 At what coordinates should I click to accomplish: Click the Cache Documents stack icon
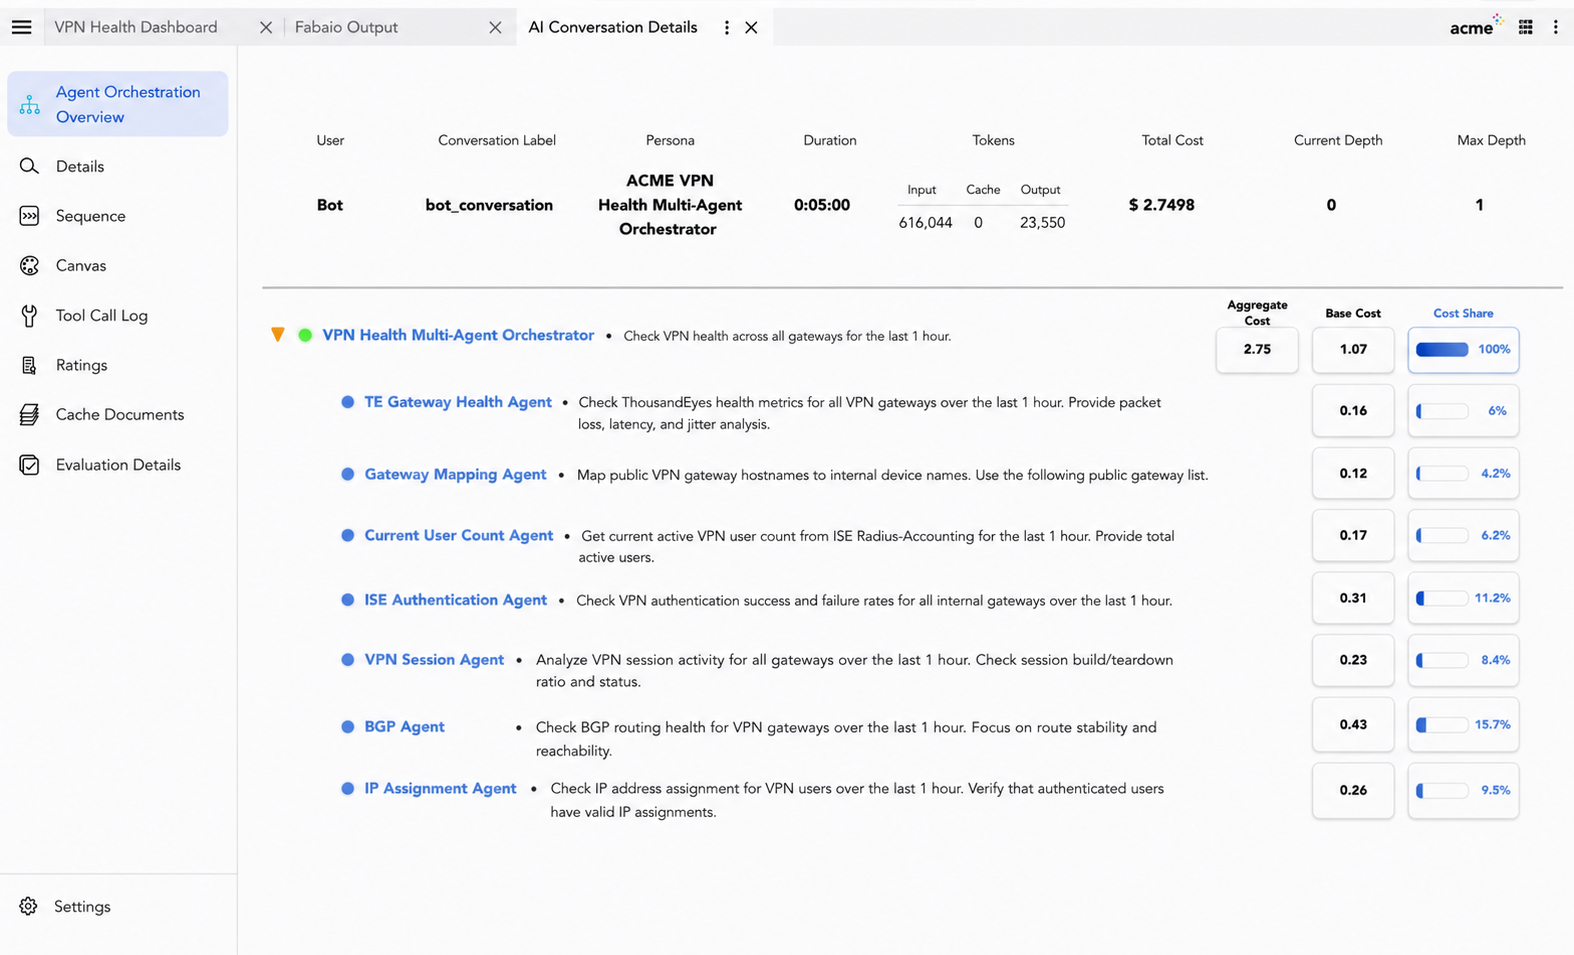(x=29, y=415)
